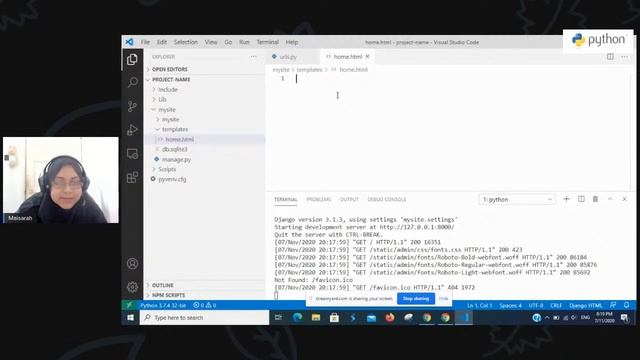Open the Run menu
The image size is (640, 360).
[244, 42]
